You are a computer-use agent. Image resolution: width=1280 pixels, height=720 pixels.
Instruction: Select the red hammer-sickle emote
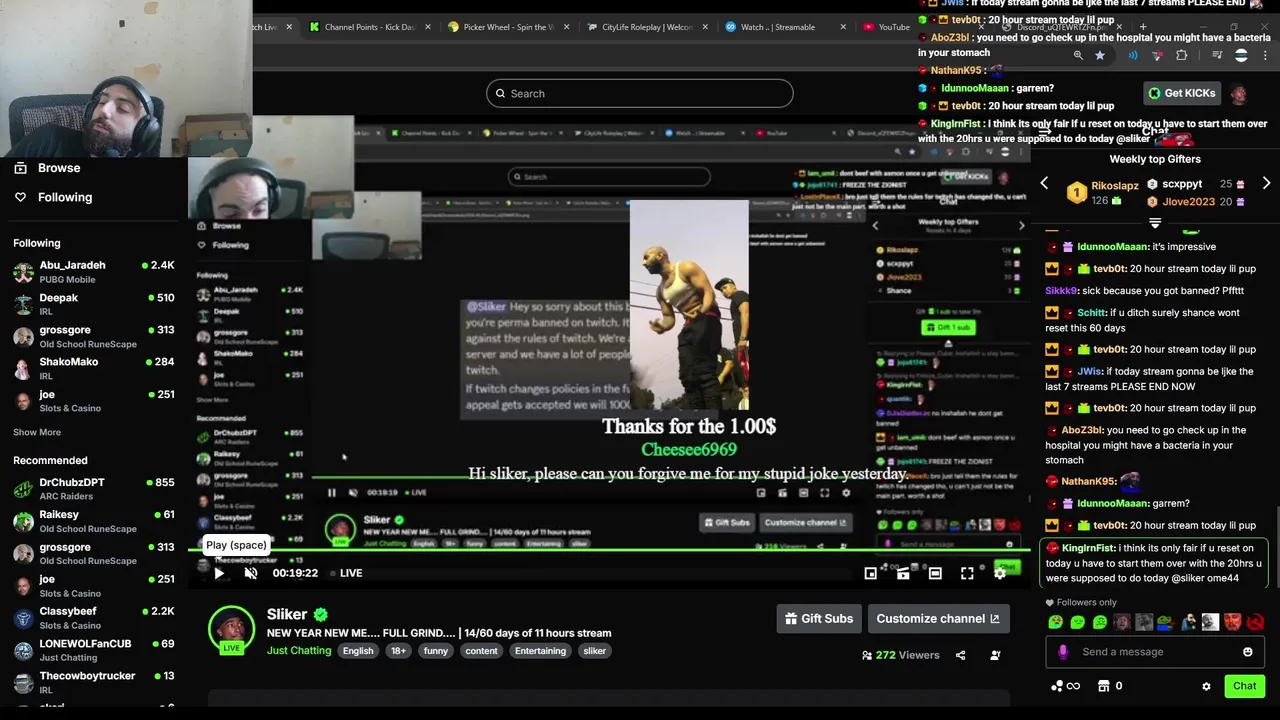click(1255, 622)
